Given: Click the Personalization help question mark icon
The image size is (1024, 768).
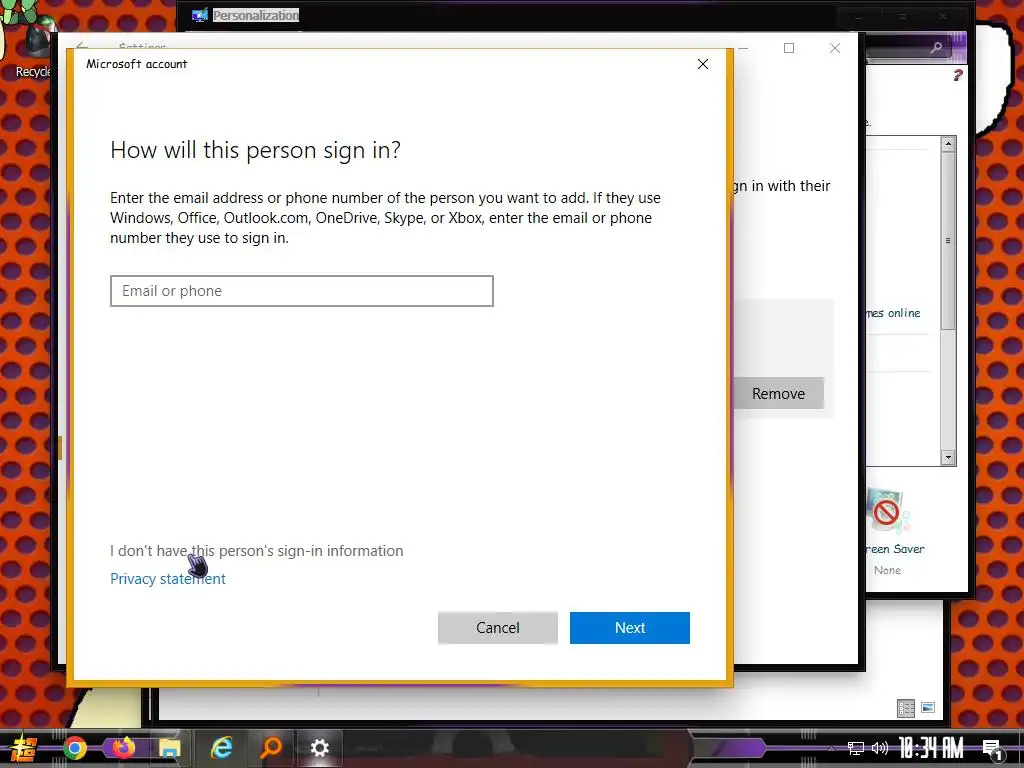Looking at the screenshot, I should click(957, 75).
